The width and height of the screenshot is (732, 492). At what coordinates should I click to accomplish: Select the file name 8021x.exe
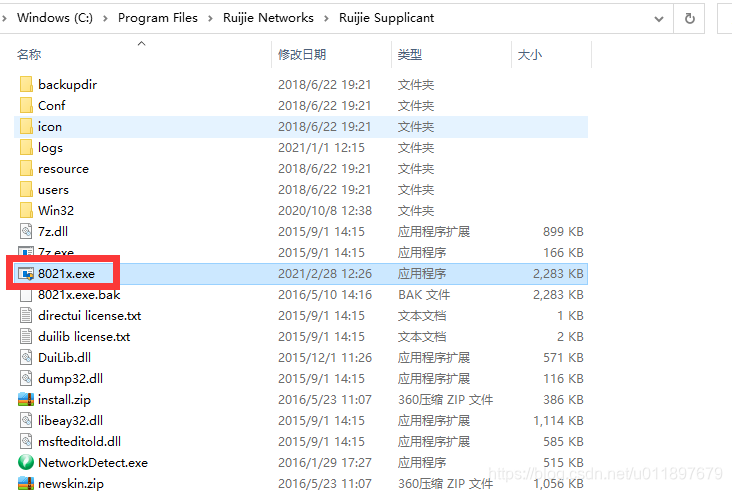(66, 274)
